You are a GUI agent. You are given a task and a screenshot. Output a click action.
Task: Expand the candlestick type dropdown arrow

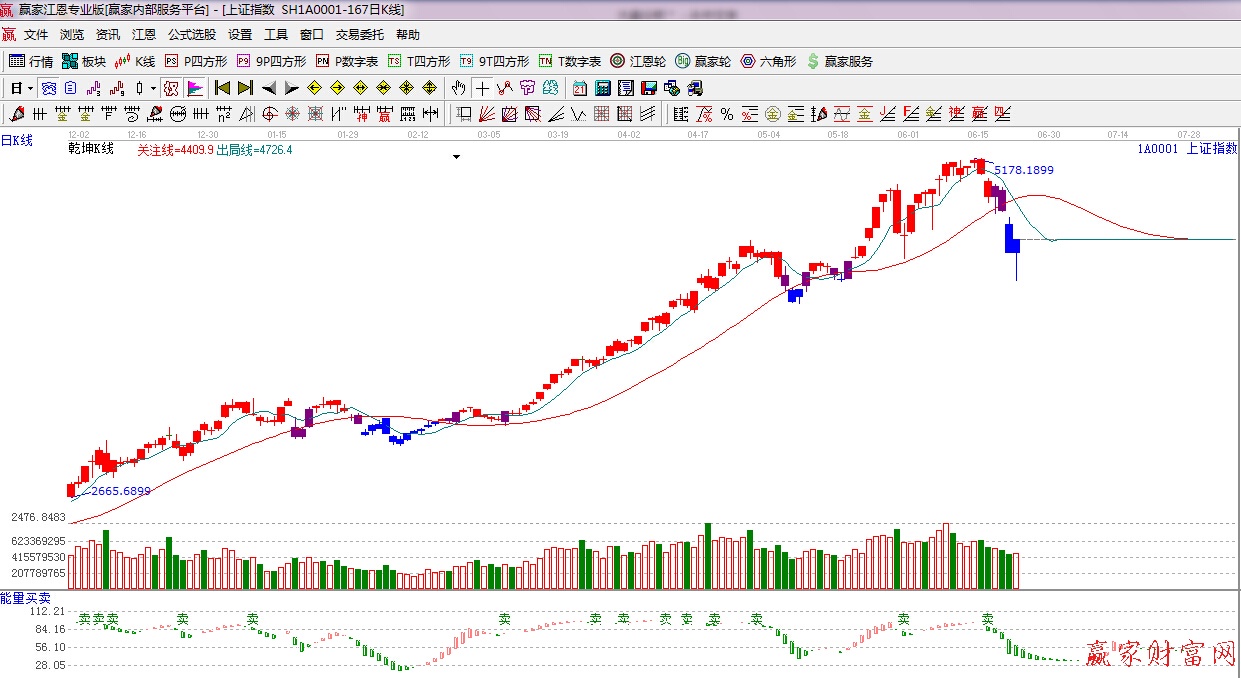pyautogui.click(x=153, y=88)
